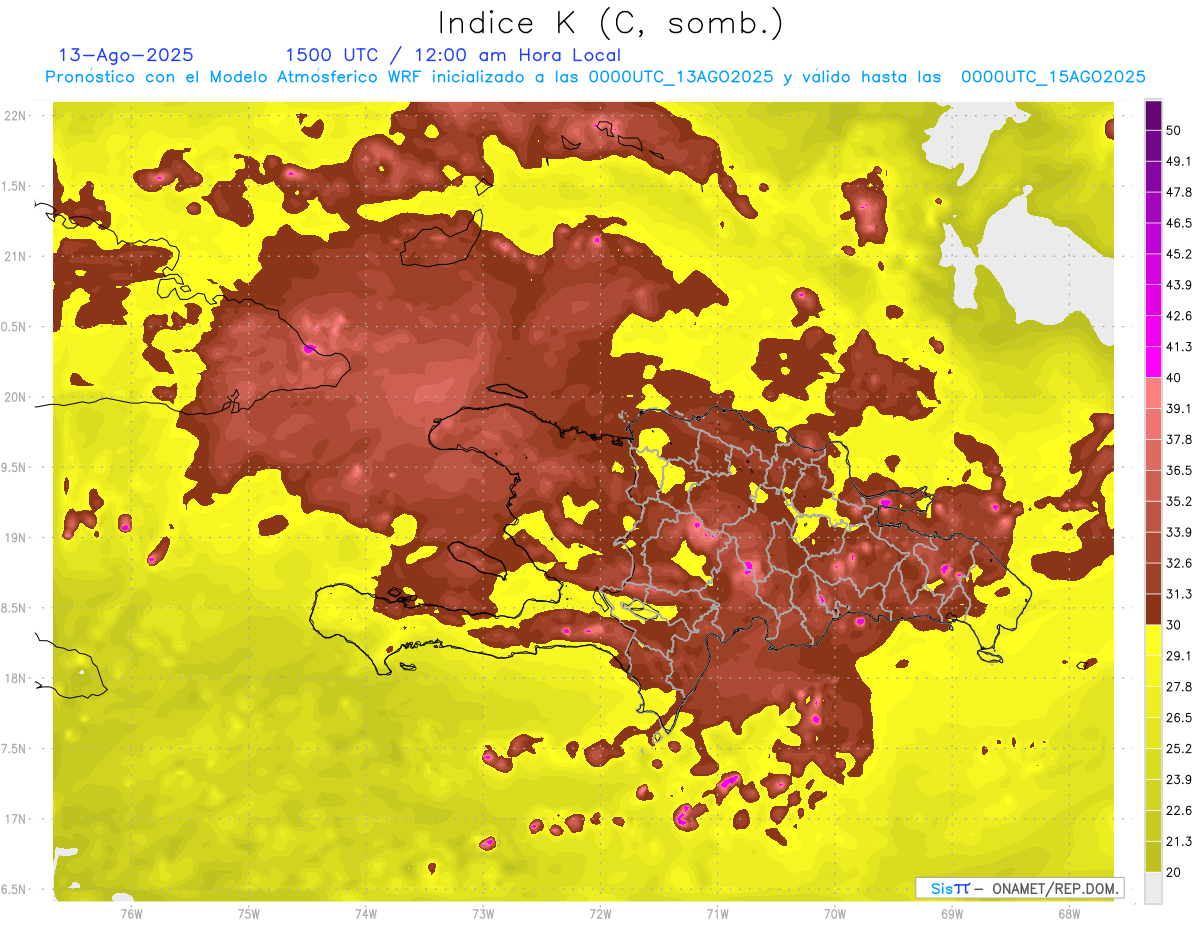Click the latitude label "17N"
Screen dimensions: 1200x927
(15, 819)
